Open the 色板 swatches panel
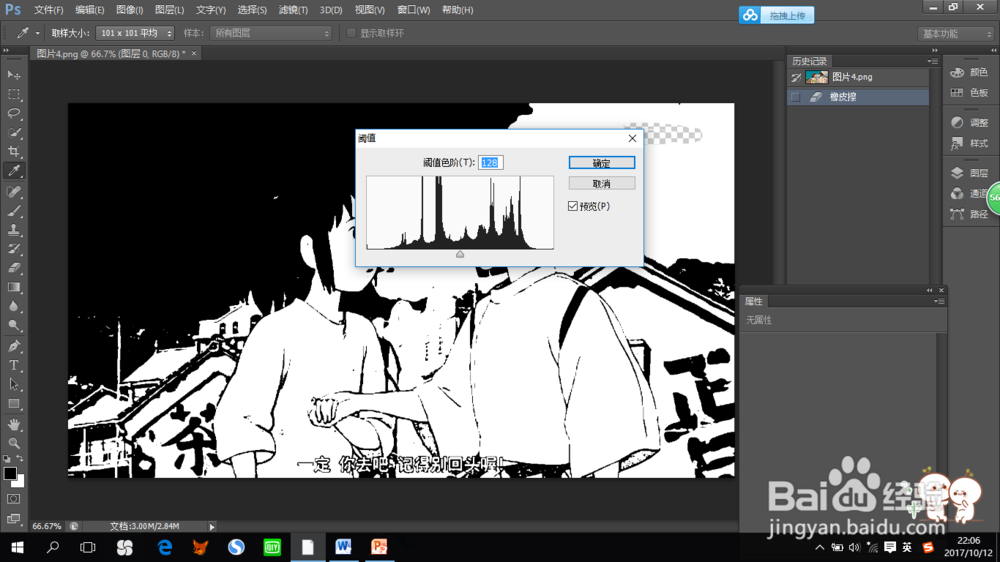 tap(969, 92)
